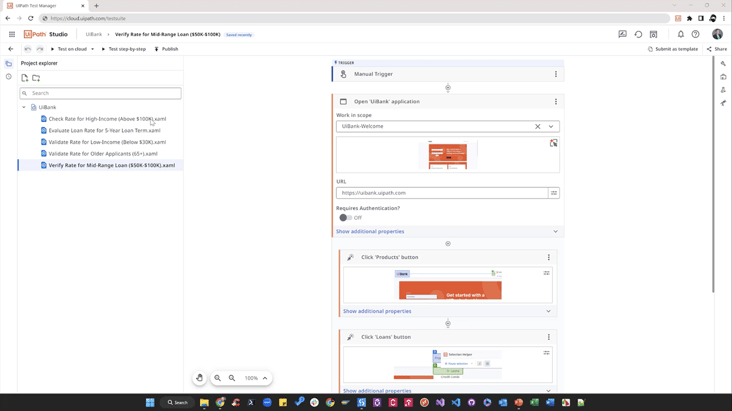This screenshot has height=411, width=732.
Task: Go to UiBank breadcrumb
Action: [x=94, y=35]
